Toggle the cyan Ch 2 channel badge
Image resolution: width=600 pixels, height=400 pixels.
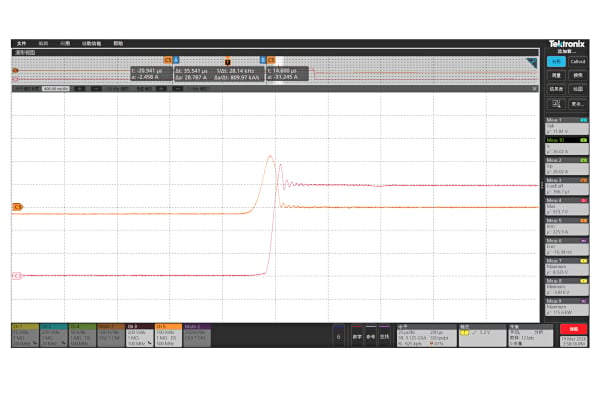pyautogui.click(x=54, y=335)
